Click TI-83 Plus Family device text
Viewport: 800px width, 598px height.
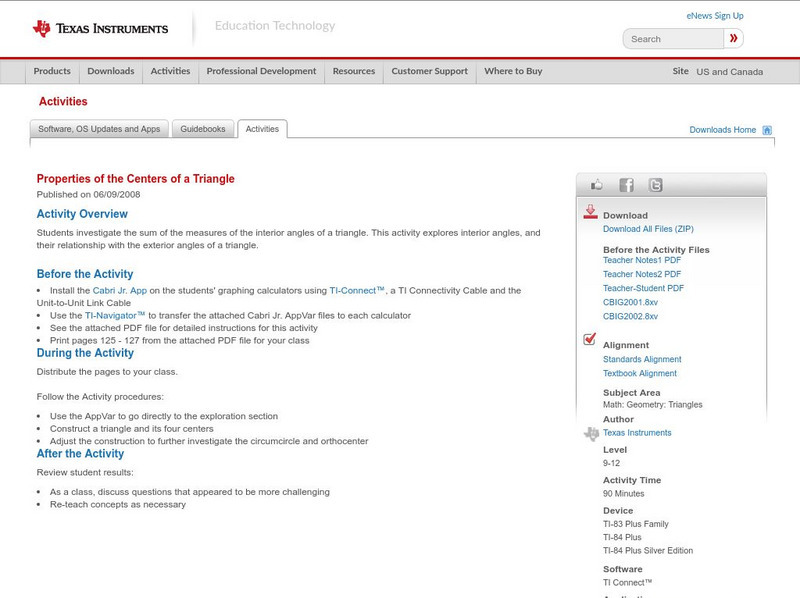point(636,524)
